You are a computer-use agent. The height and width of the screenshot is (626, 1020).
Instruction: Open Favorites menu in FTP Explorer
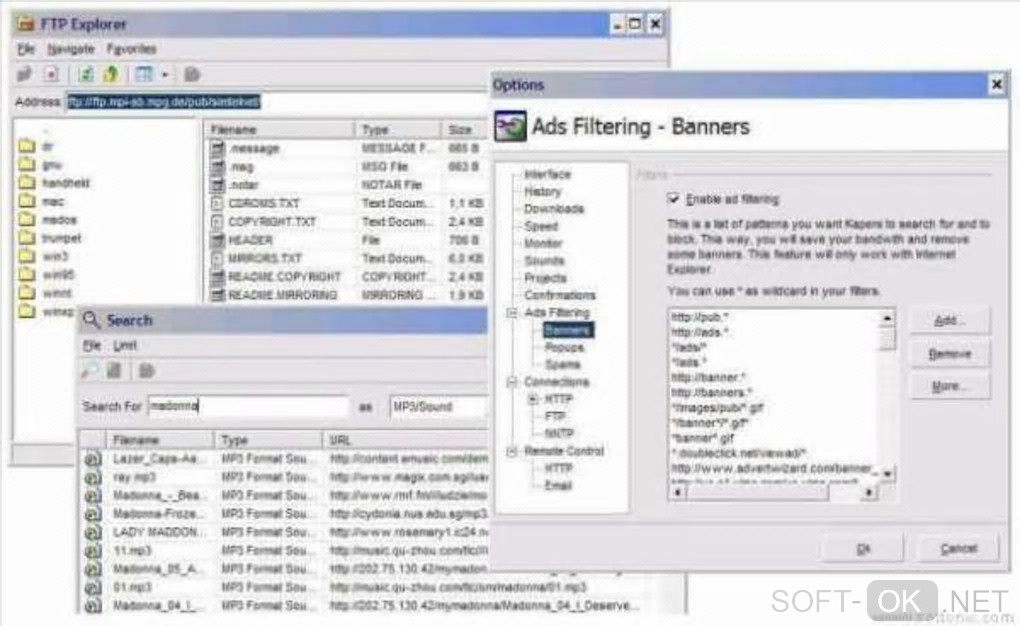click(x=131, y=49)
